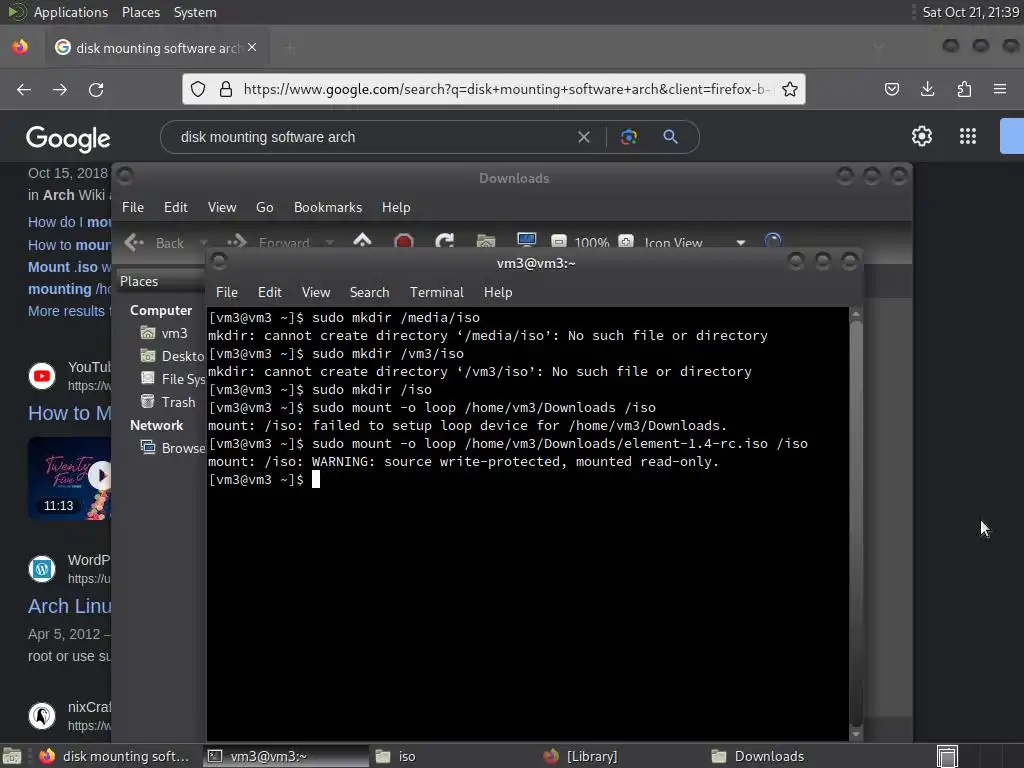Open Go menu in Downloads window
This screenshot has height=768, width=1024.
264,207
